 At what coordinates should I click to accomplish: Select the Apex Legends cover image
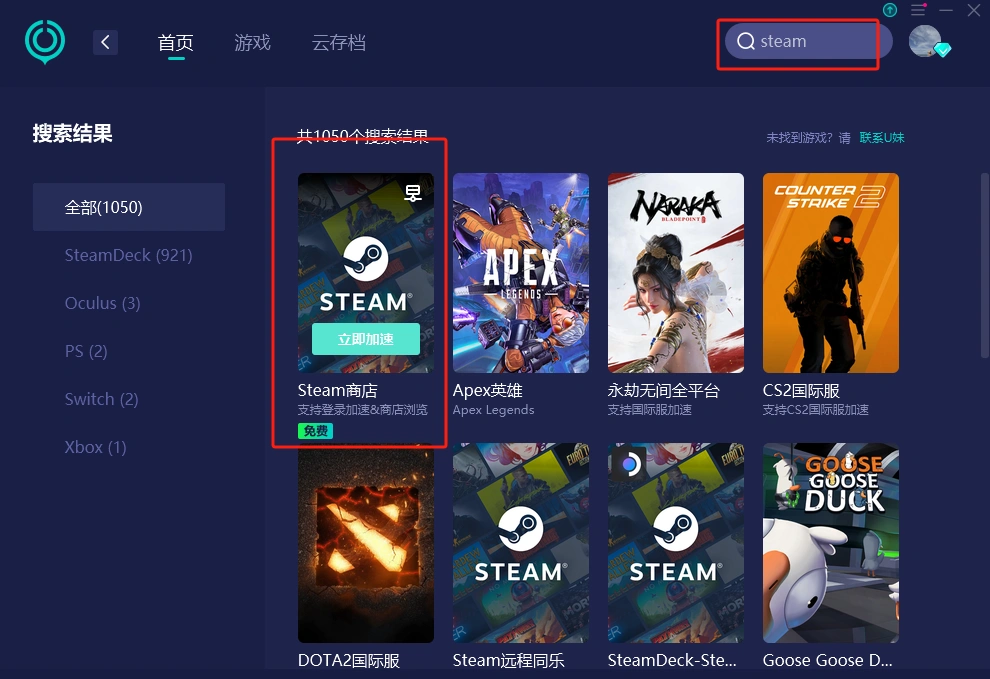[x=521, y=273]
